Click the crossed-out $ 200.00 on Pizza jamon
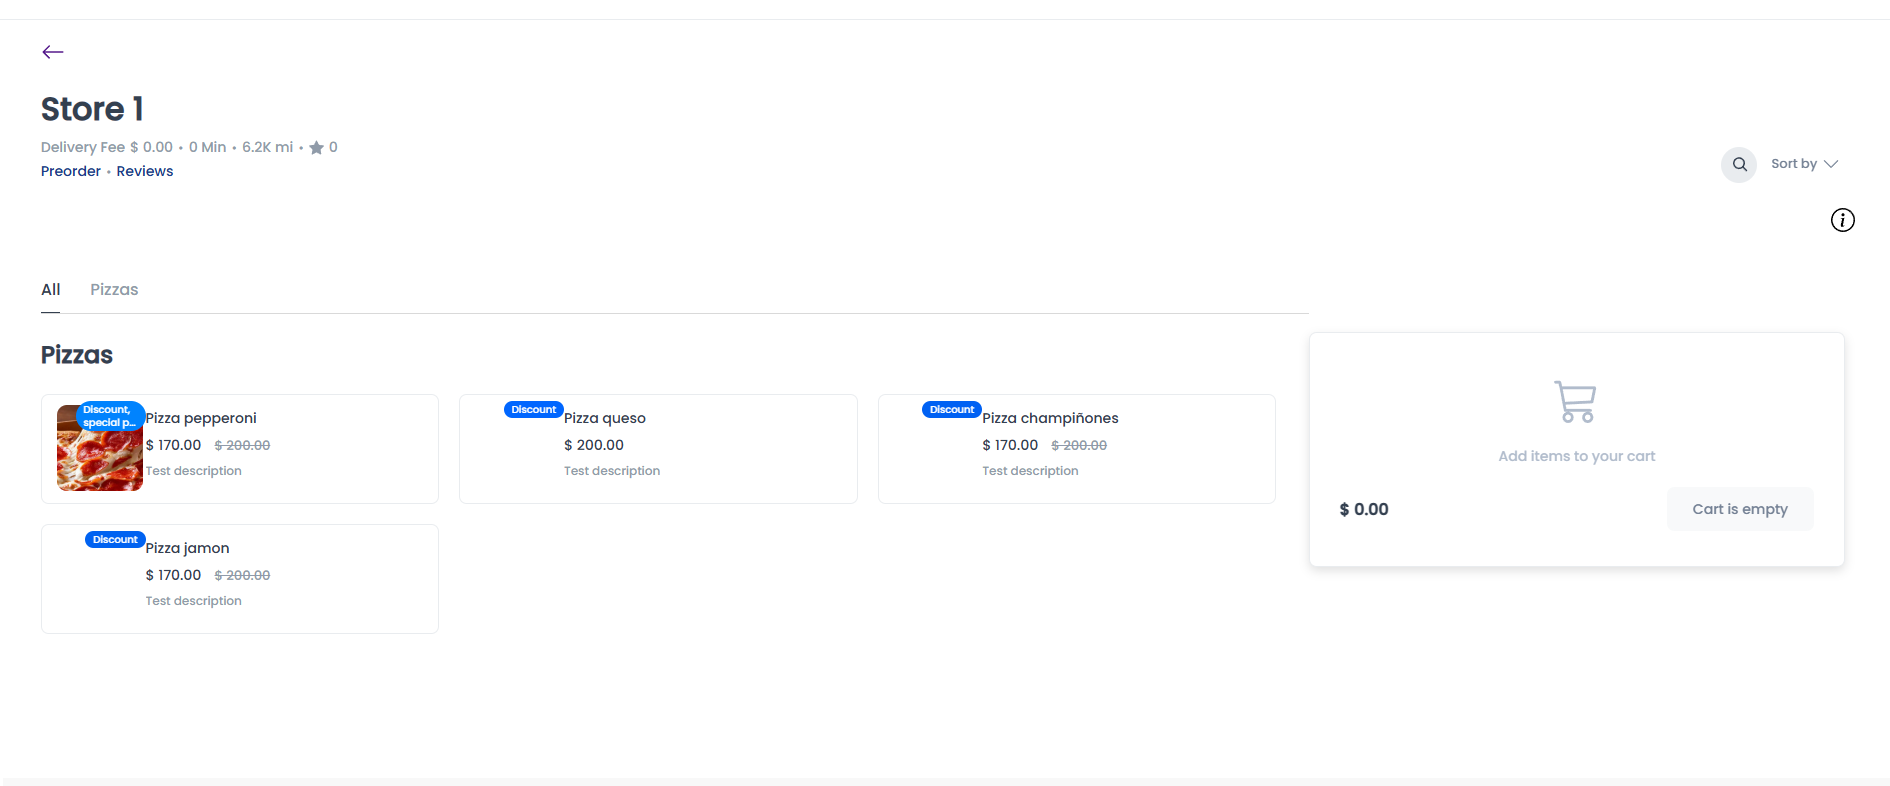The image size is (1890, 786). [242, 576]
